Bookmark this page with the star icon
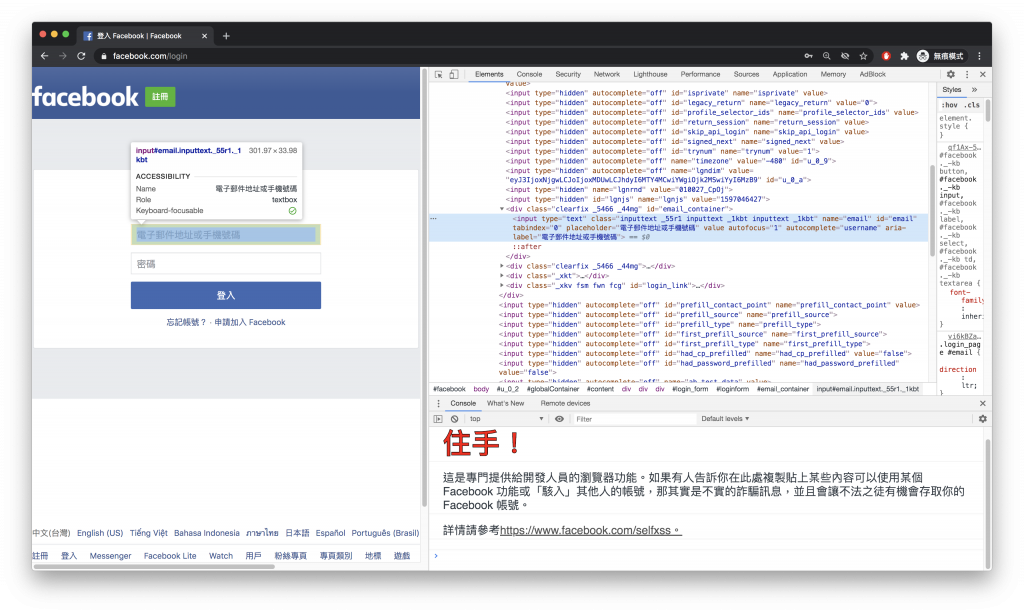Image resolution: width=1024 pixels, height=613 pixels. coord(863,56)
